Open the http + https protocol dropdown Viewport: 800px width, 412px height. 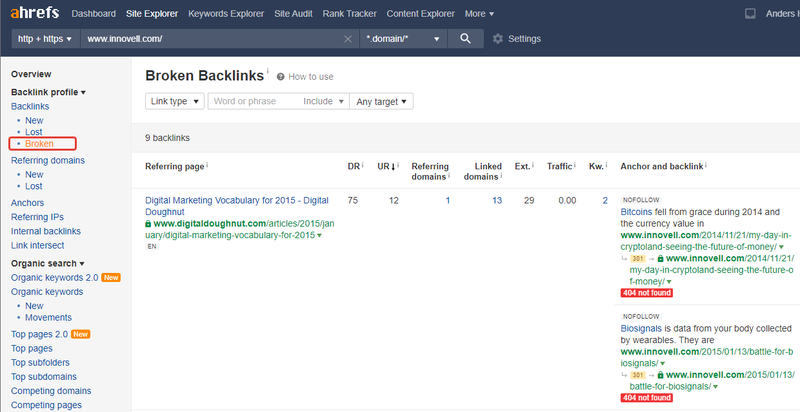point(45,39)
